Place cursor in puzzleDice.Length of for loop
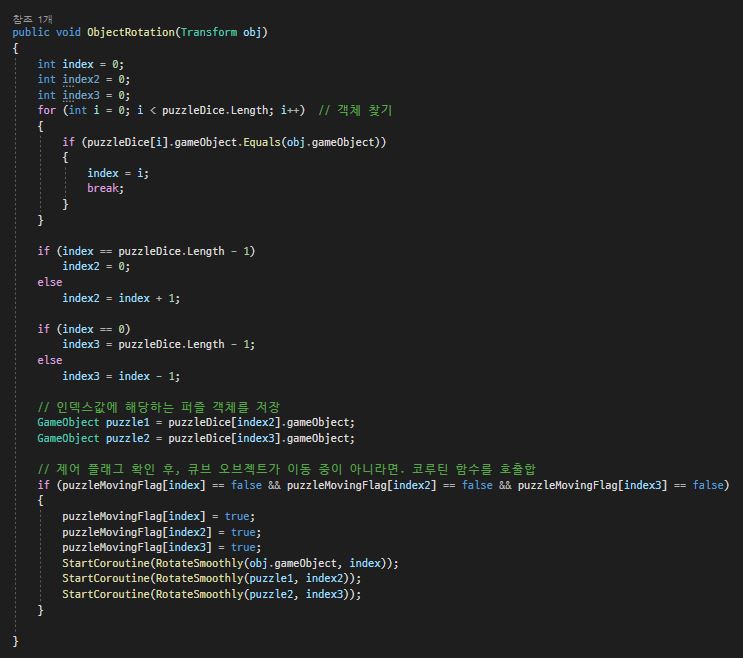Image resolution: width=743 pixels, height=658 pixels. point(217,110)
